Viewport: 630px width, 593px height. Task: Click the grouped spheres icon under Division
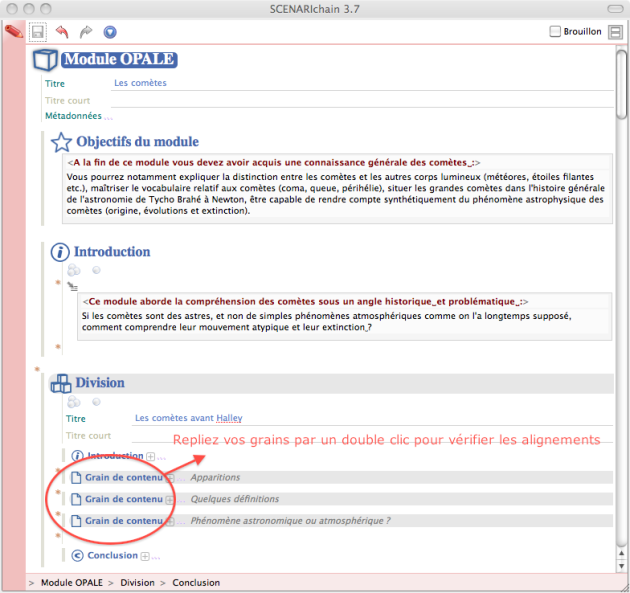[74, 402]
